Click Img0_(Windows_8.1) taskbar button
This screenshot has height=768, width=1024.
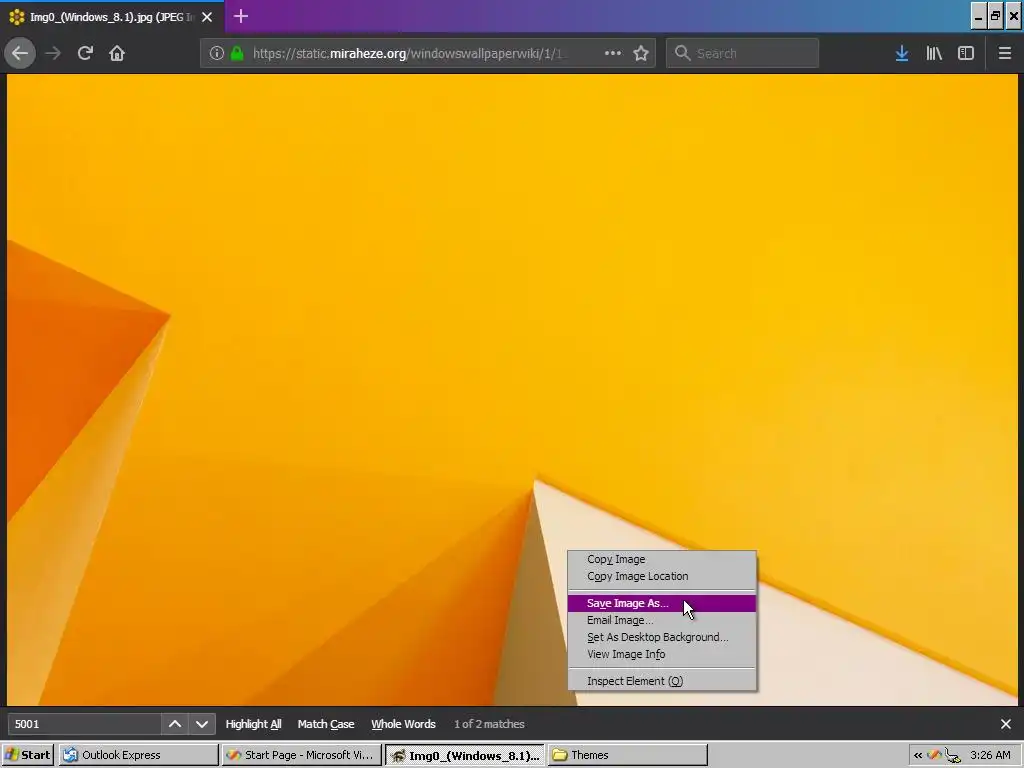point(464,755)
